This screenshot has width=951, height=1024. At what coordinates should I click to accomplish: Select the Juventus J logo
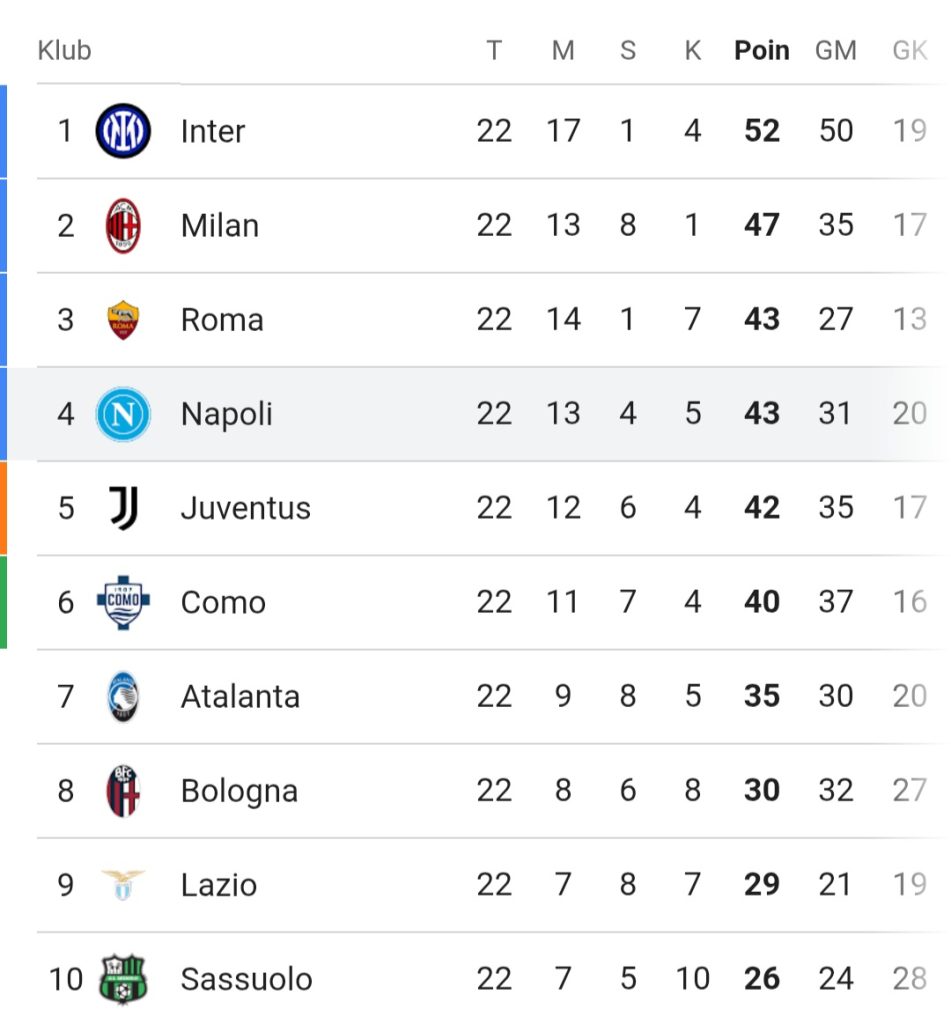[123, 508]
